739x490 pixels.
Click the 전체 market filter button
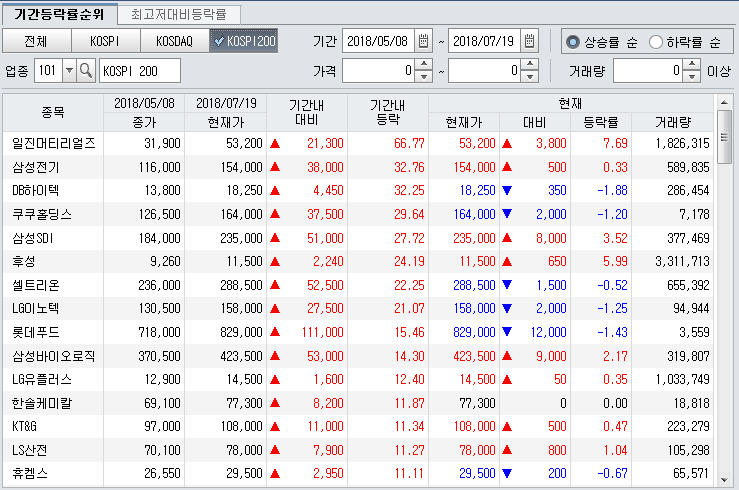click(x=35, y=41)
